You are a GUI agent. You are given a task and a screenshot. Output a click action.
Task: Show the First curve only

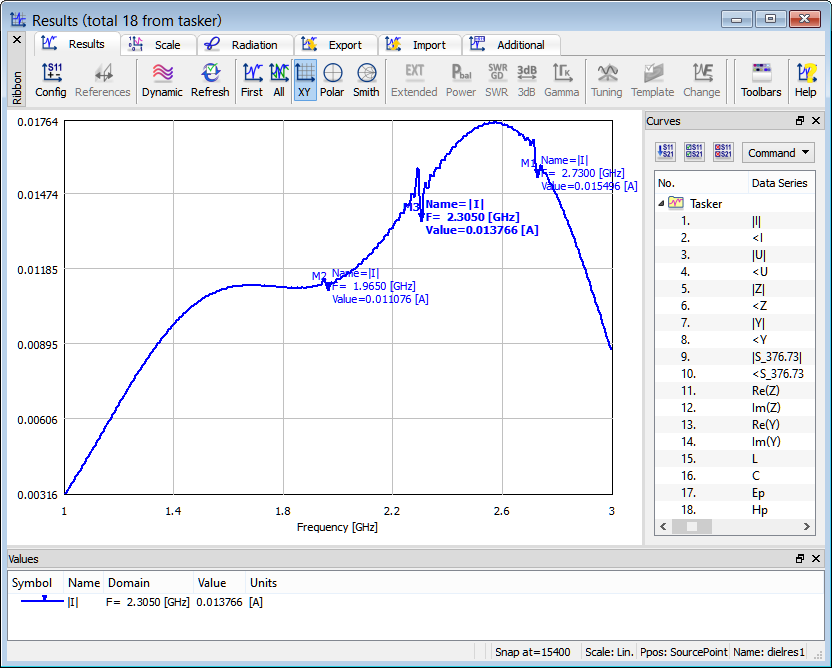point(252,79)
